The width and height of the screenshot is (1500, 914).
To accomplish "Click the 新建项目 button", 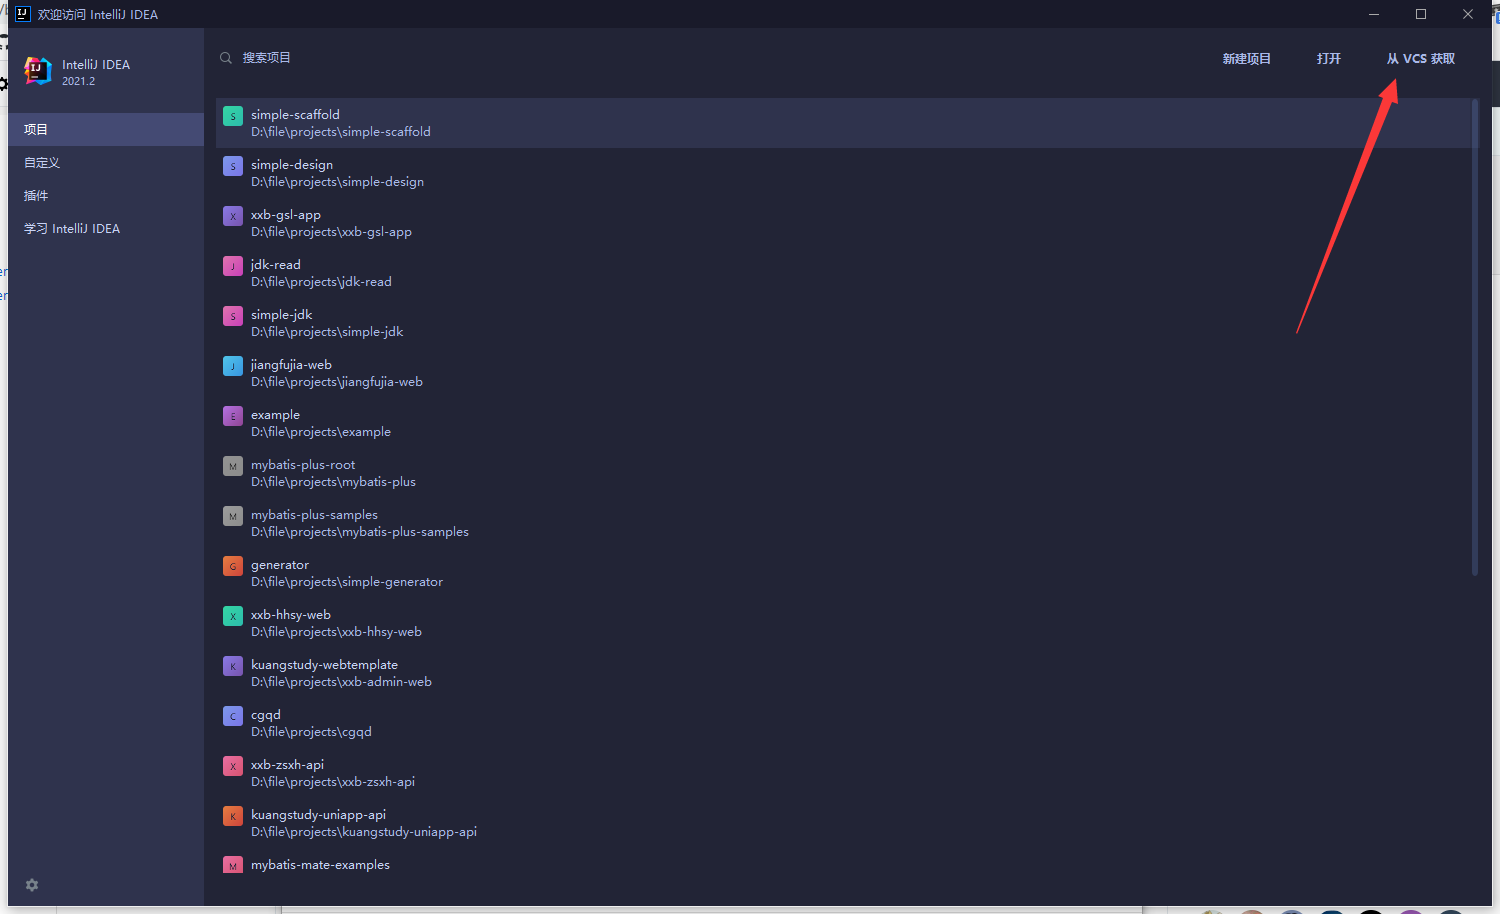I will pyautogui.click(x=1246, y=59).
